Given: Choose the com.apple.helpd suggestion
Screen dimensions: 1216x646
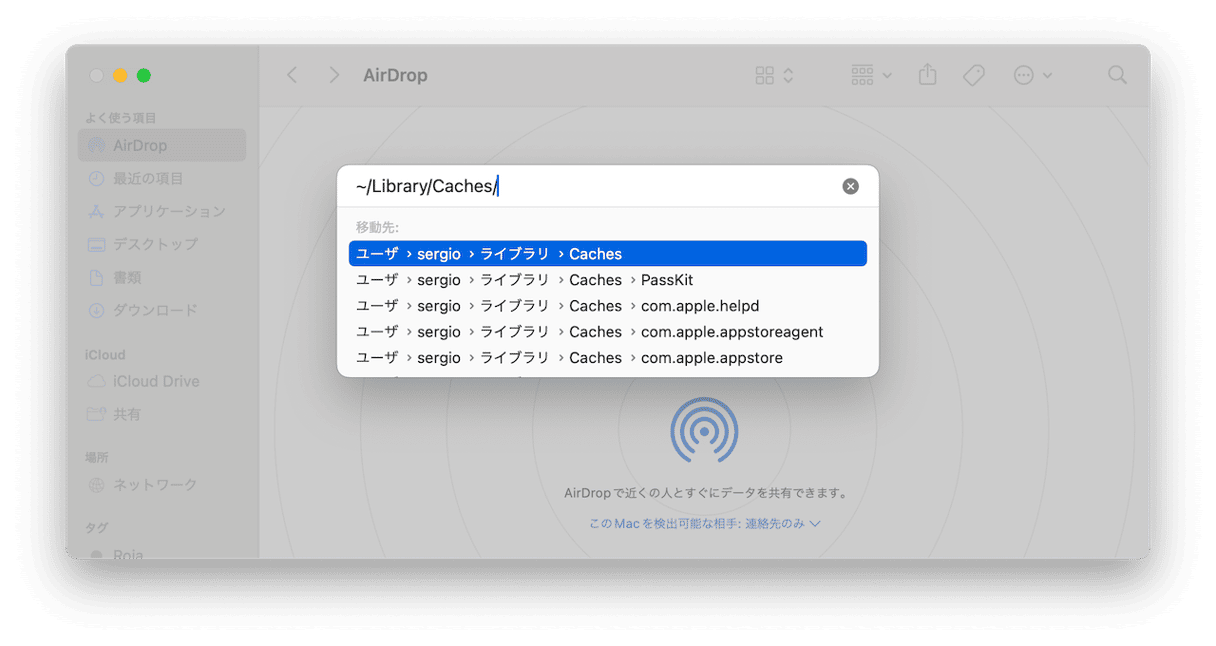Looking at the screenshot, I should coord(608,306).
